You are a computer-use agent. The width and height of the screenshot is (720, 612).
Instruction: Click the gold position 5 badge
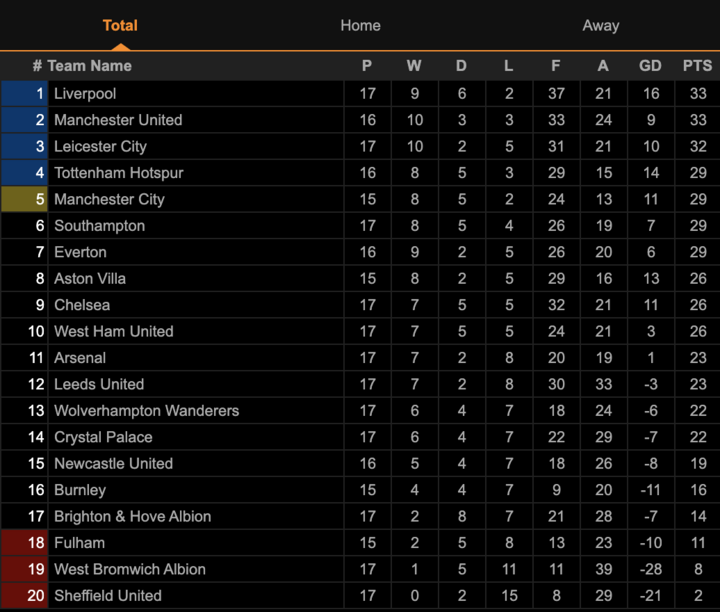[x=24, y=199]
